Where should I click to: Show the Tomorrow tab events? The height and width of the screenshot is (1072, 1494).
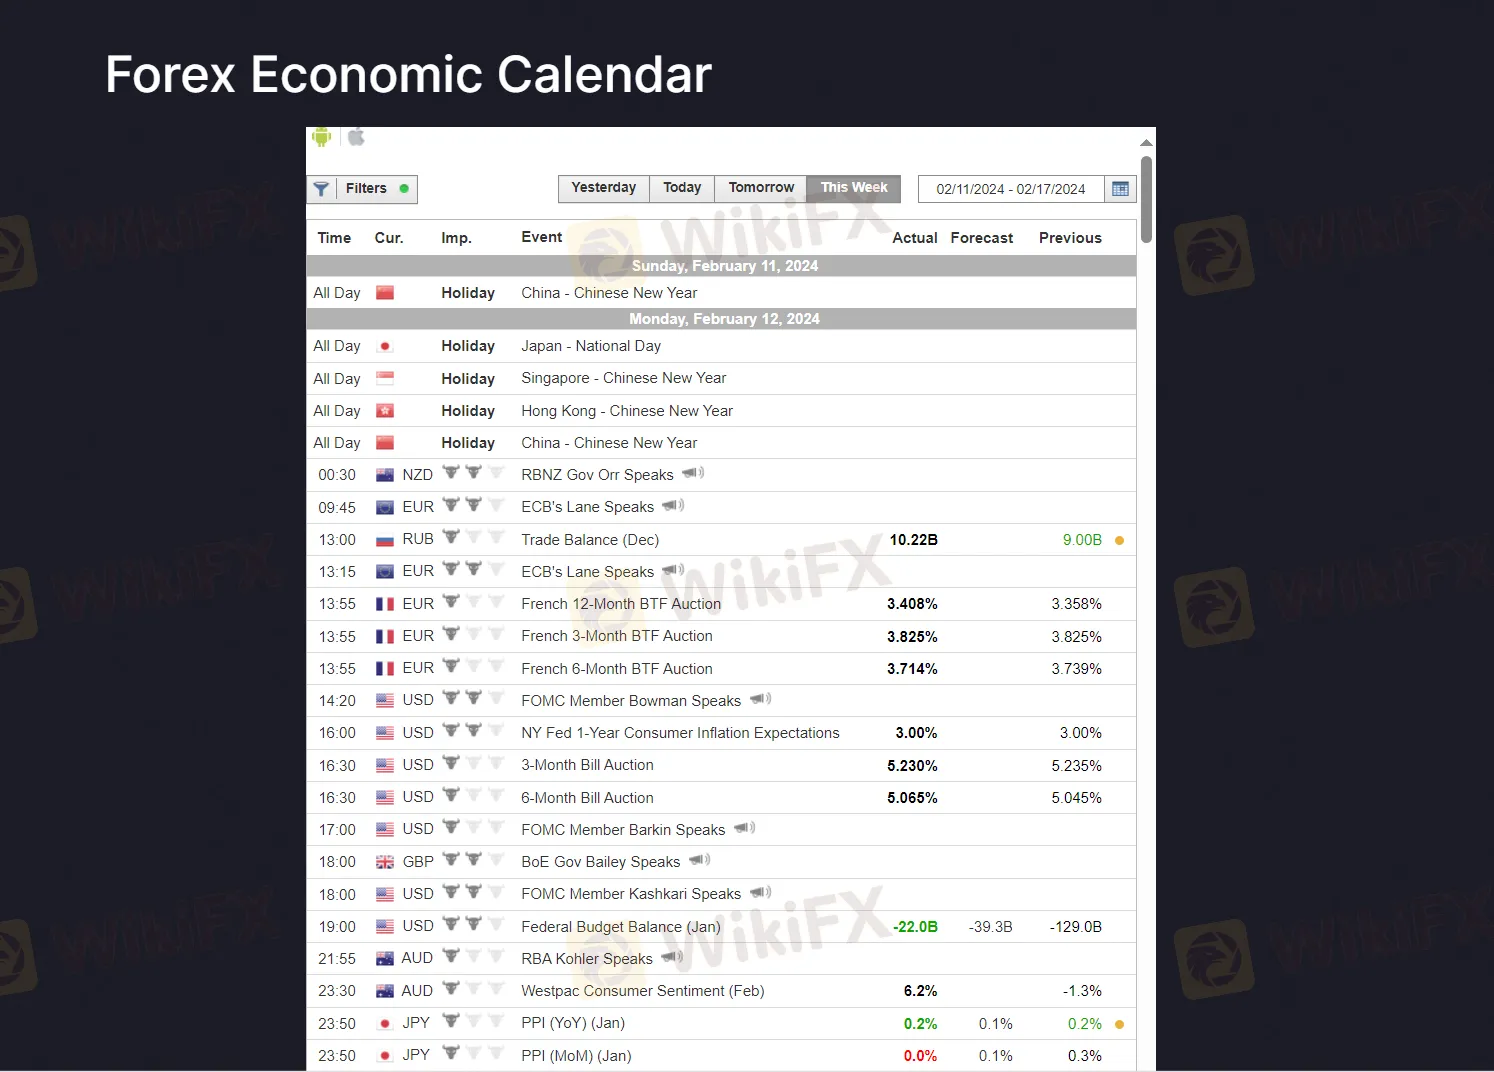(761, 188)
